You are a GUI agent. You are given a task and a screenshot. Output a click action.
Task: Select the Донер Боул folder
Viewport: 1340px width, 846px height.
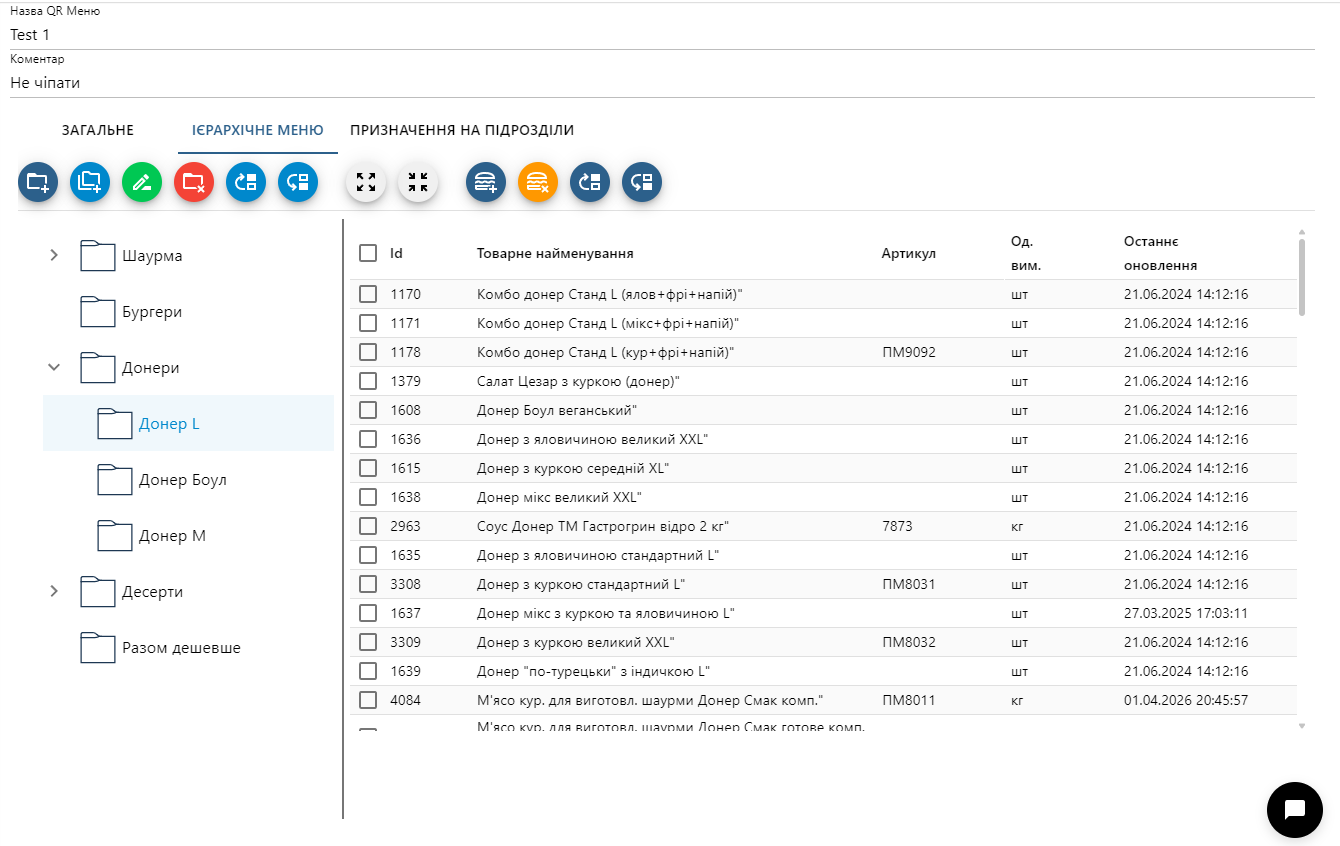(x=182, y=480)
